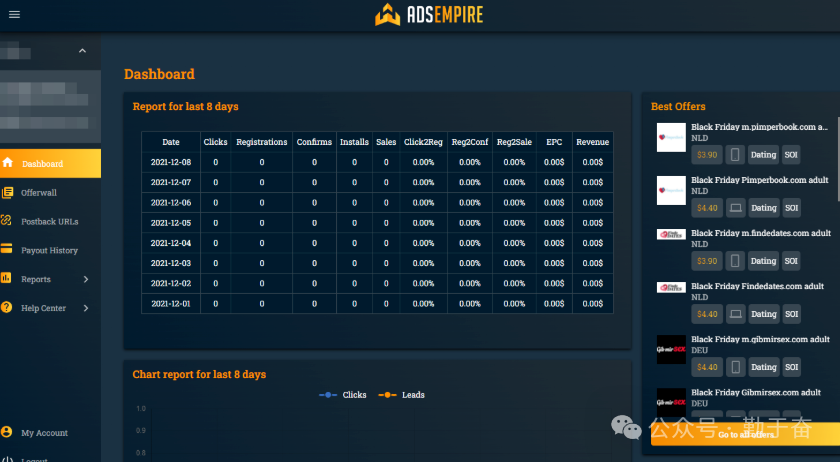Click the Pimperbook.com adult offer thumbnail
The width and height of the screenshot is (840, 462).
click(x=671, y=190)
